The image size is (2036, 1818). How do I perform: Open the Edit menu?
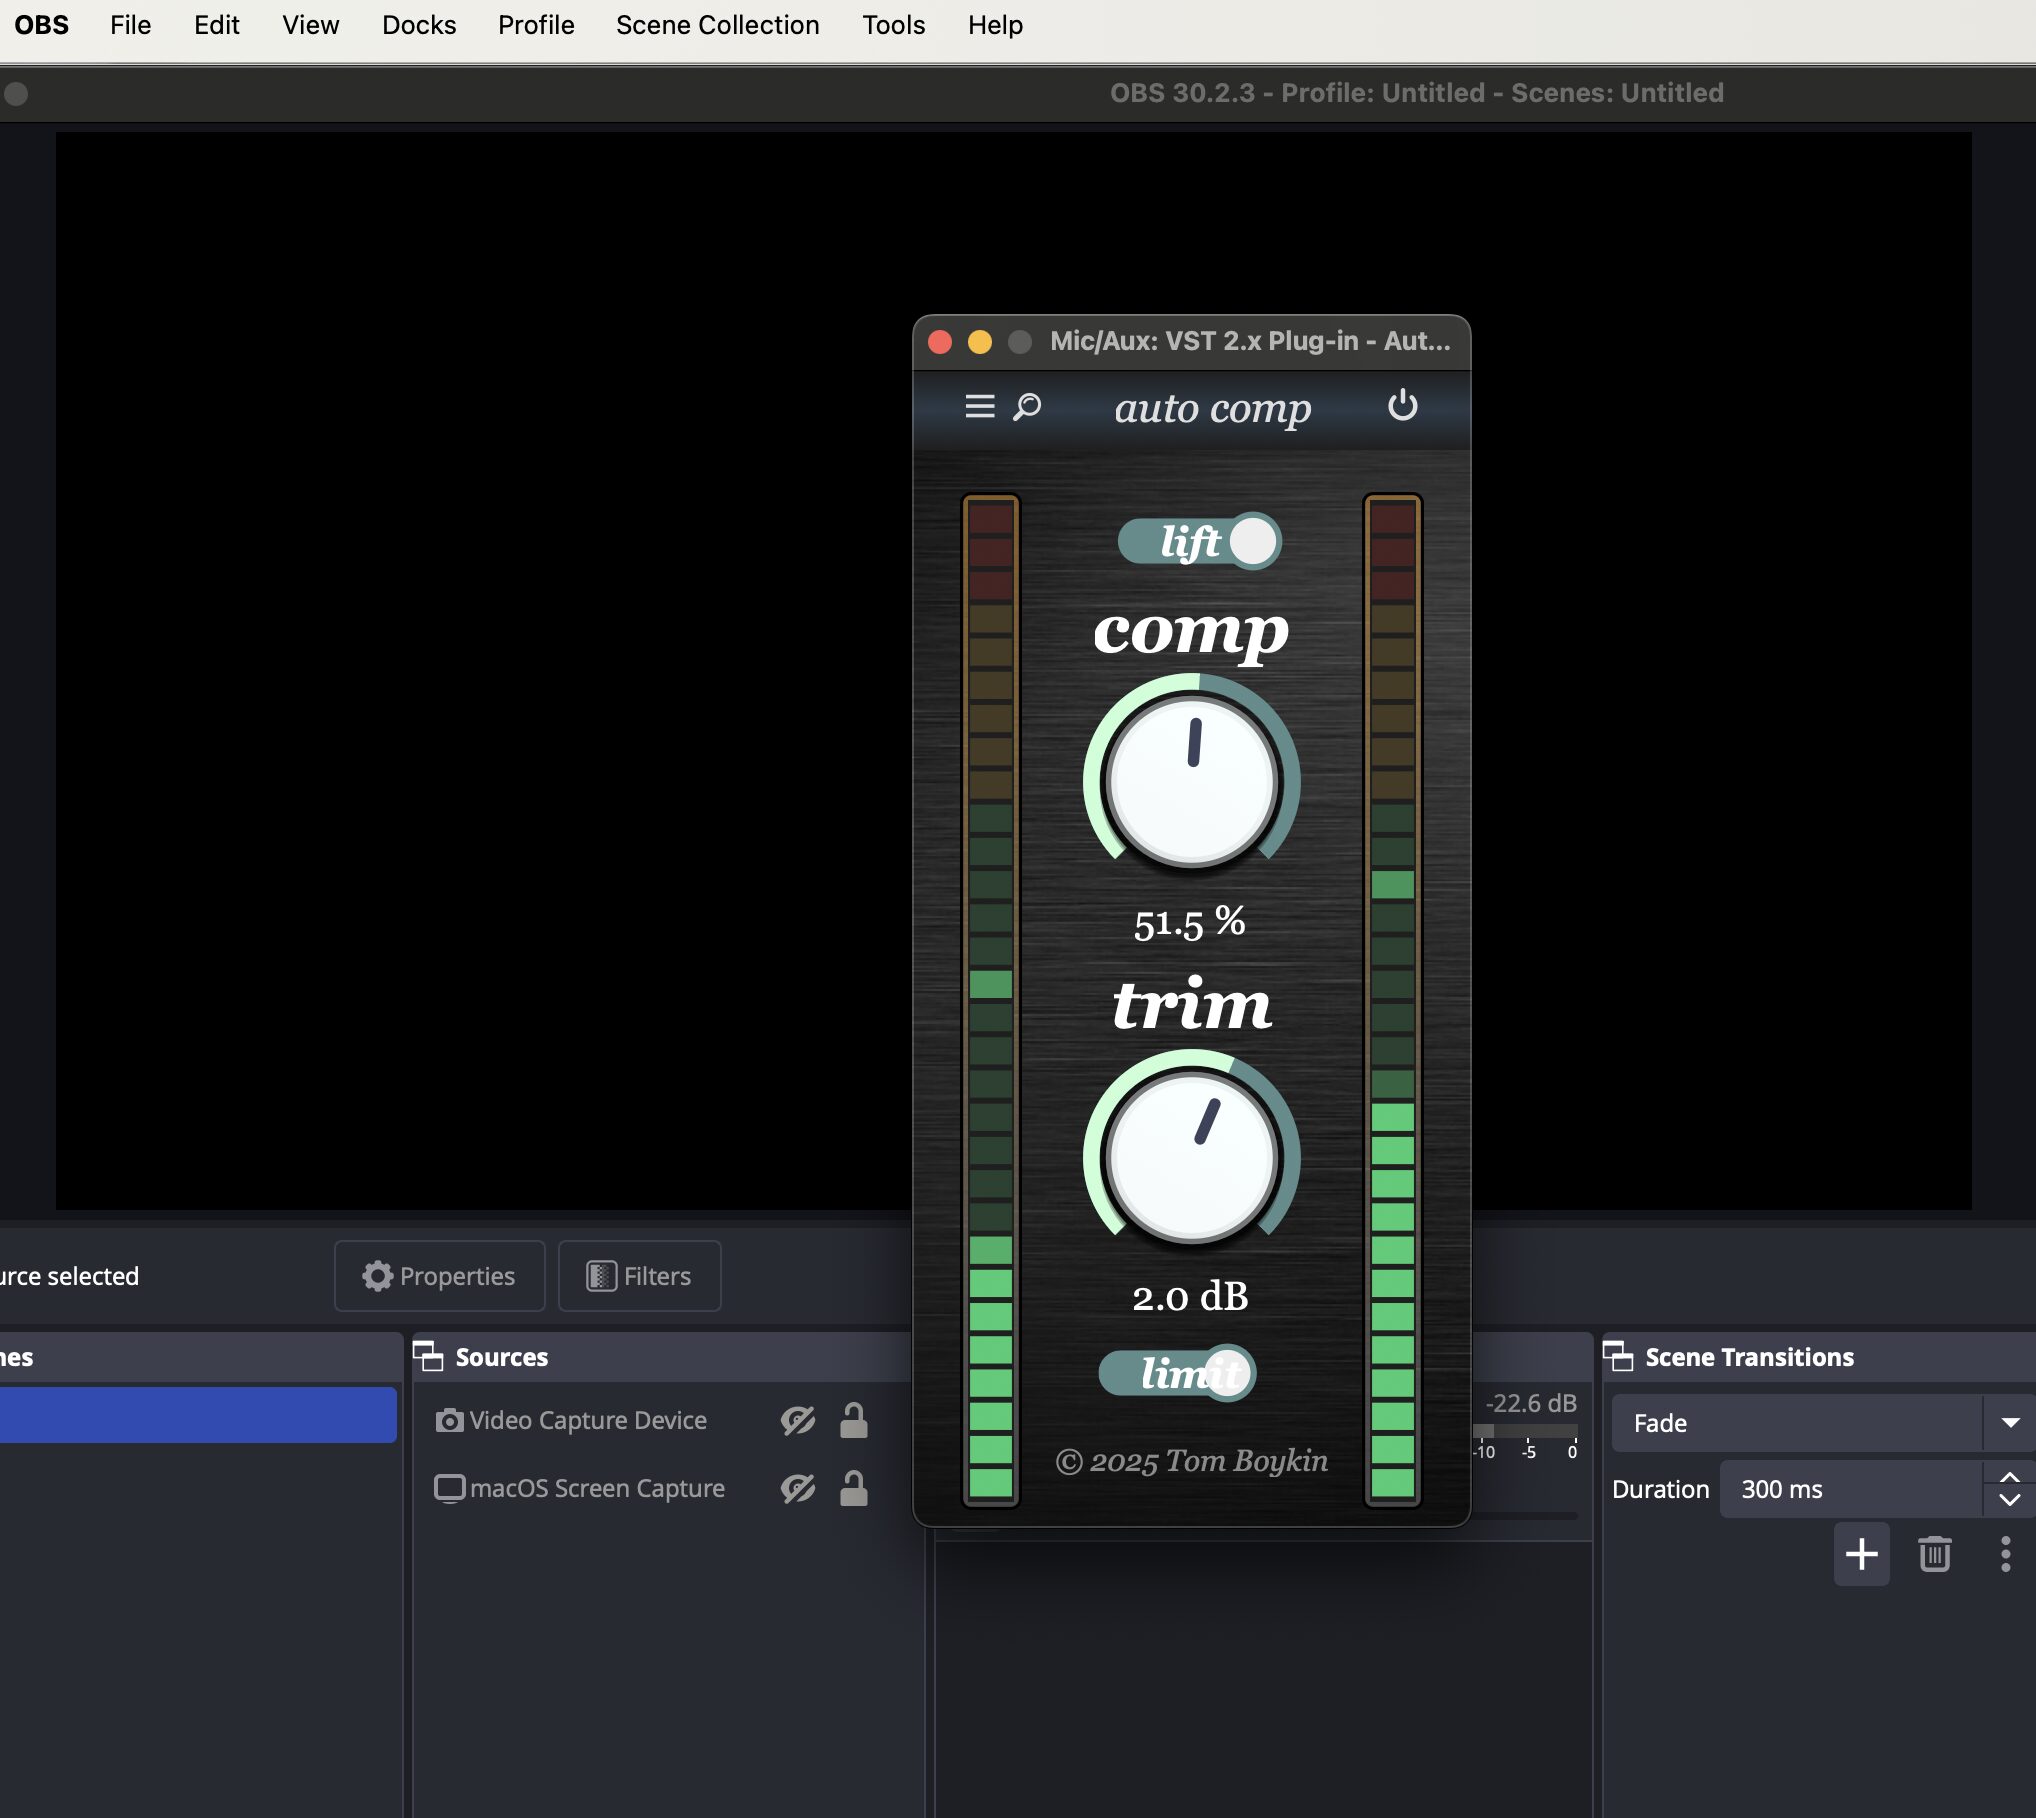point(216,25)
